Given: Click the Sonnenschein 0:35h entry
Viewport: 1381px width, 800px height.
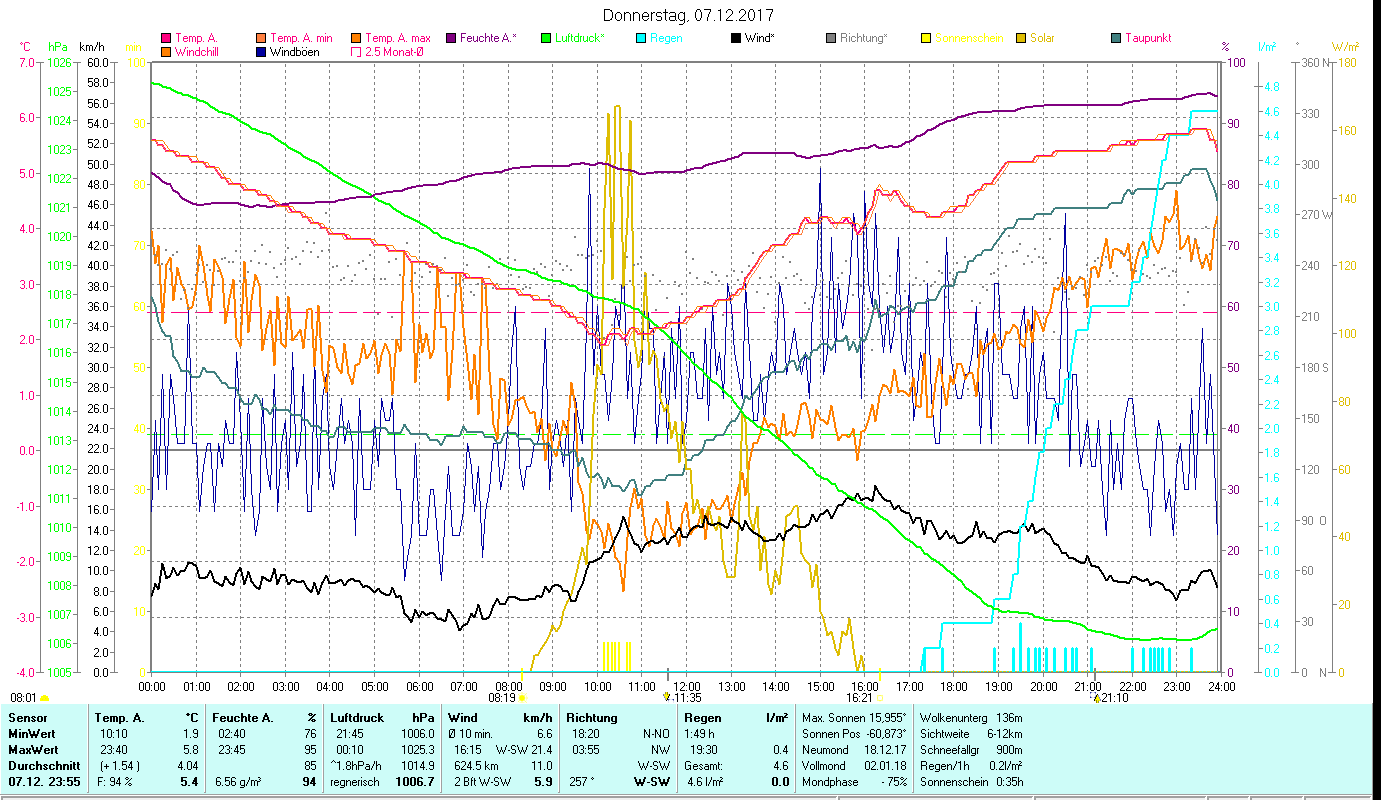Looking at the screenshot, I should coord(971,782).
